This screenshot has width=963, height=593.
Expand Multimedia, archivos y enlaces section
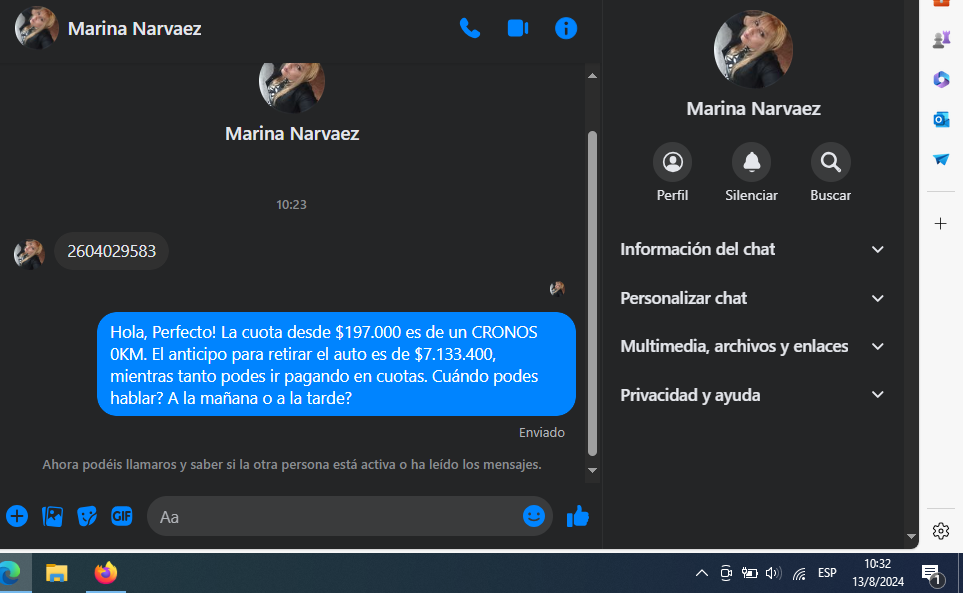(752, 346)
